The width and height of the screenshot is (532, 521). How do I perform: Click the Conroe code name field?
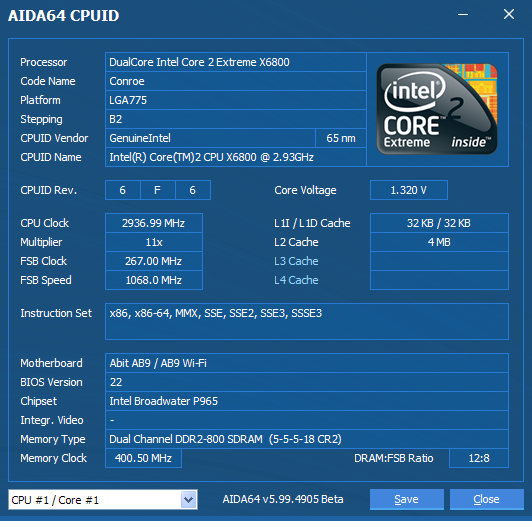point(236,81)
